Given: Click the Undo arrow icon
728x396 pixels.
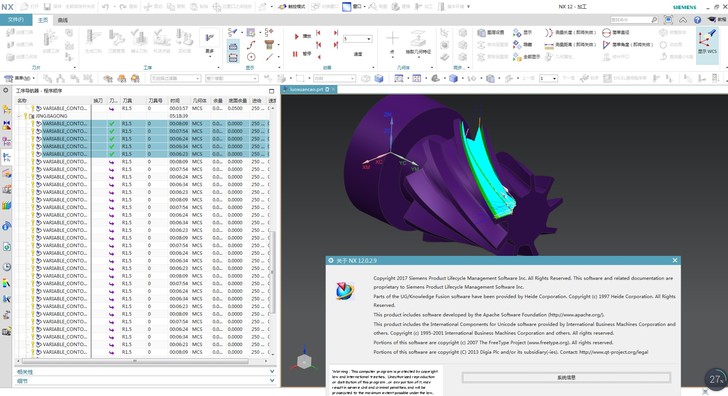Looking at the screenshot, I should [105, 6].
